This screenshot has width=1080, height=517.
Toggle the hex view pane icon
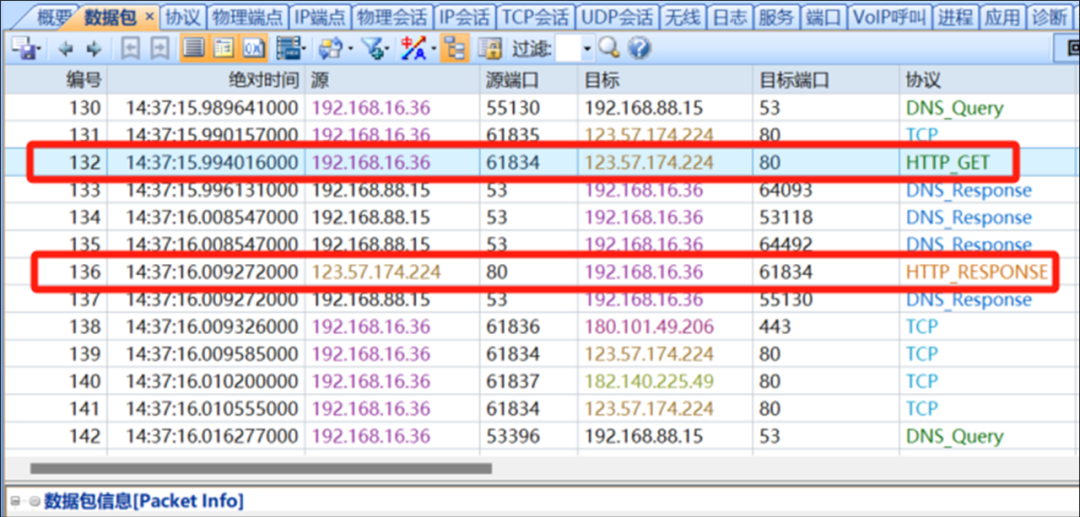[x=253, y=48]
